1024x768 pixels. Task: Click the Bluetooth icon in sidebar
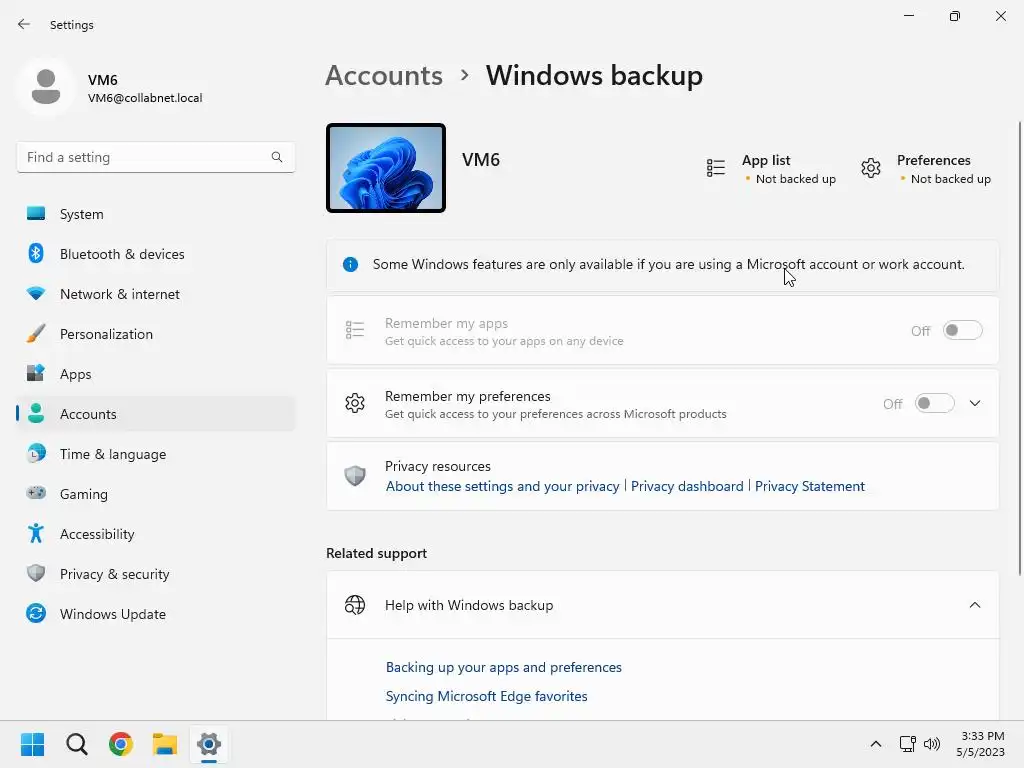point(36,253)
